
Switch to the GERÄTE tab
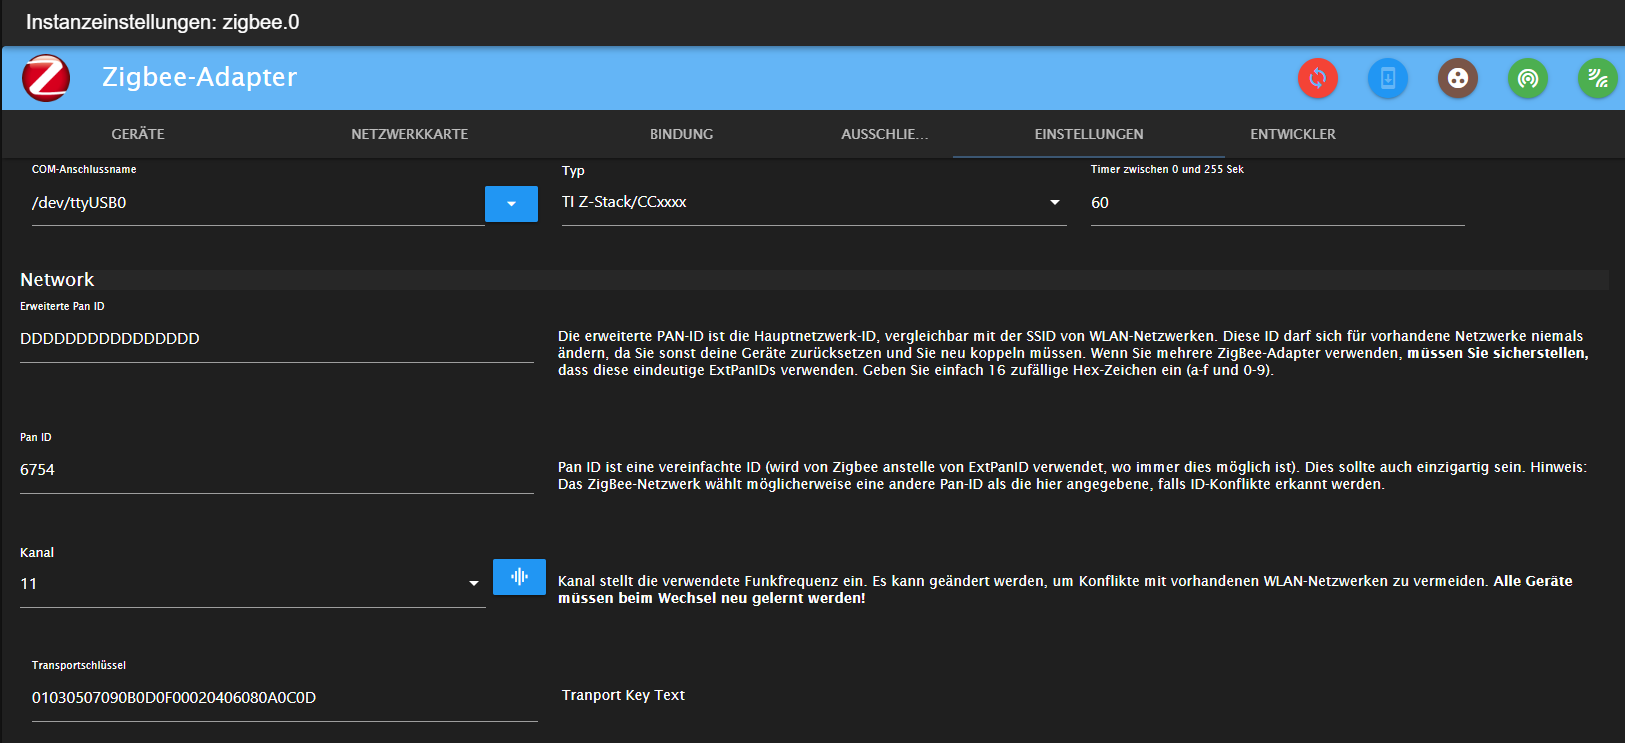138,134
